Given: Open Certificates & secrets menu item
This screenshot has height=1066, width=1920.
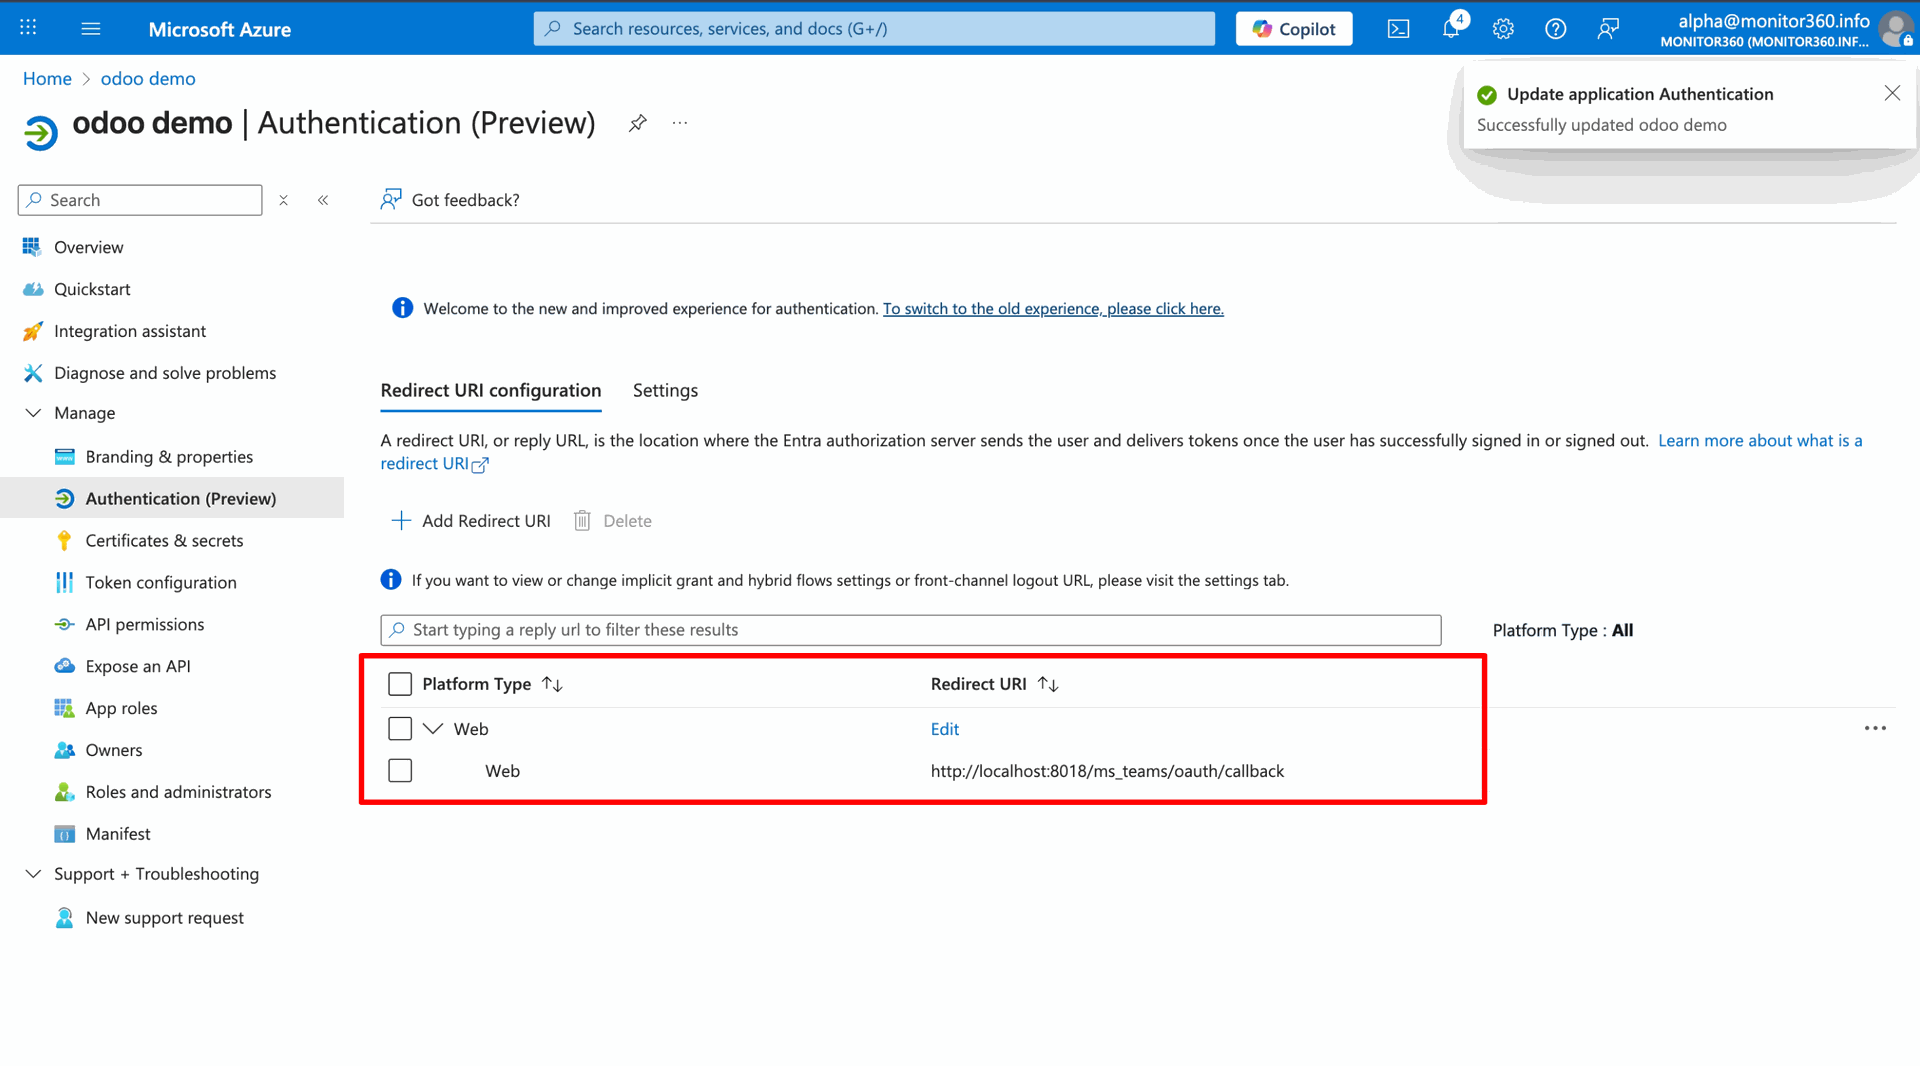Looking at the screenshot, I should click(x=164, y=541).
